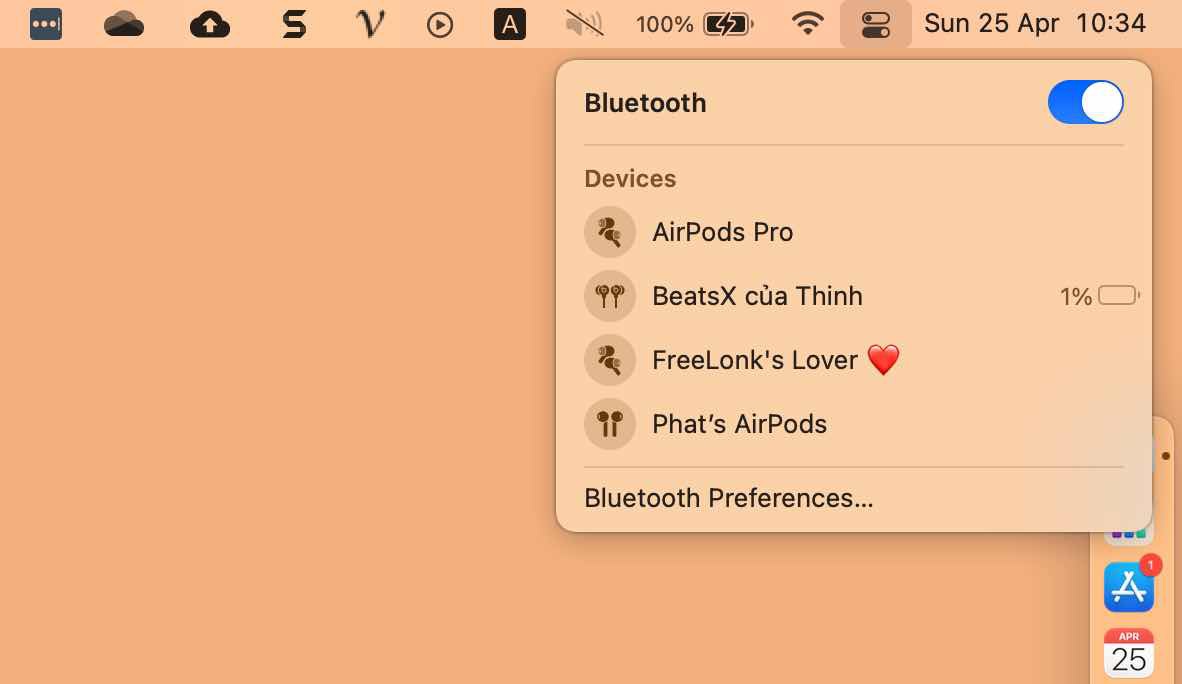Click the battery status at 100%
This screenshot has height=684, width=1182.
click(694, 24)
